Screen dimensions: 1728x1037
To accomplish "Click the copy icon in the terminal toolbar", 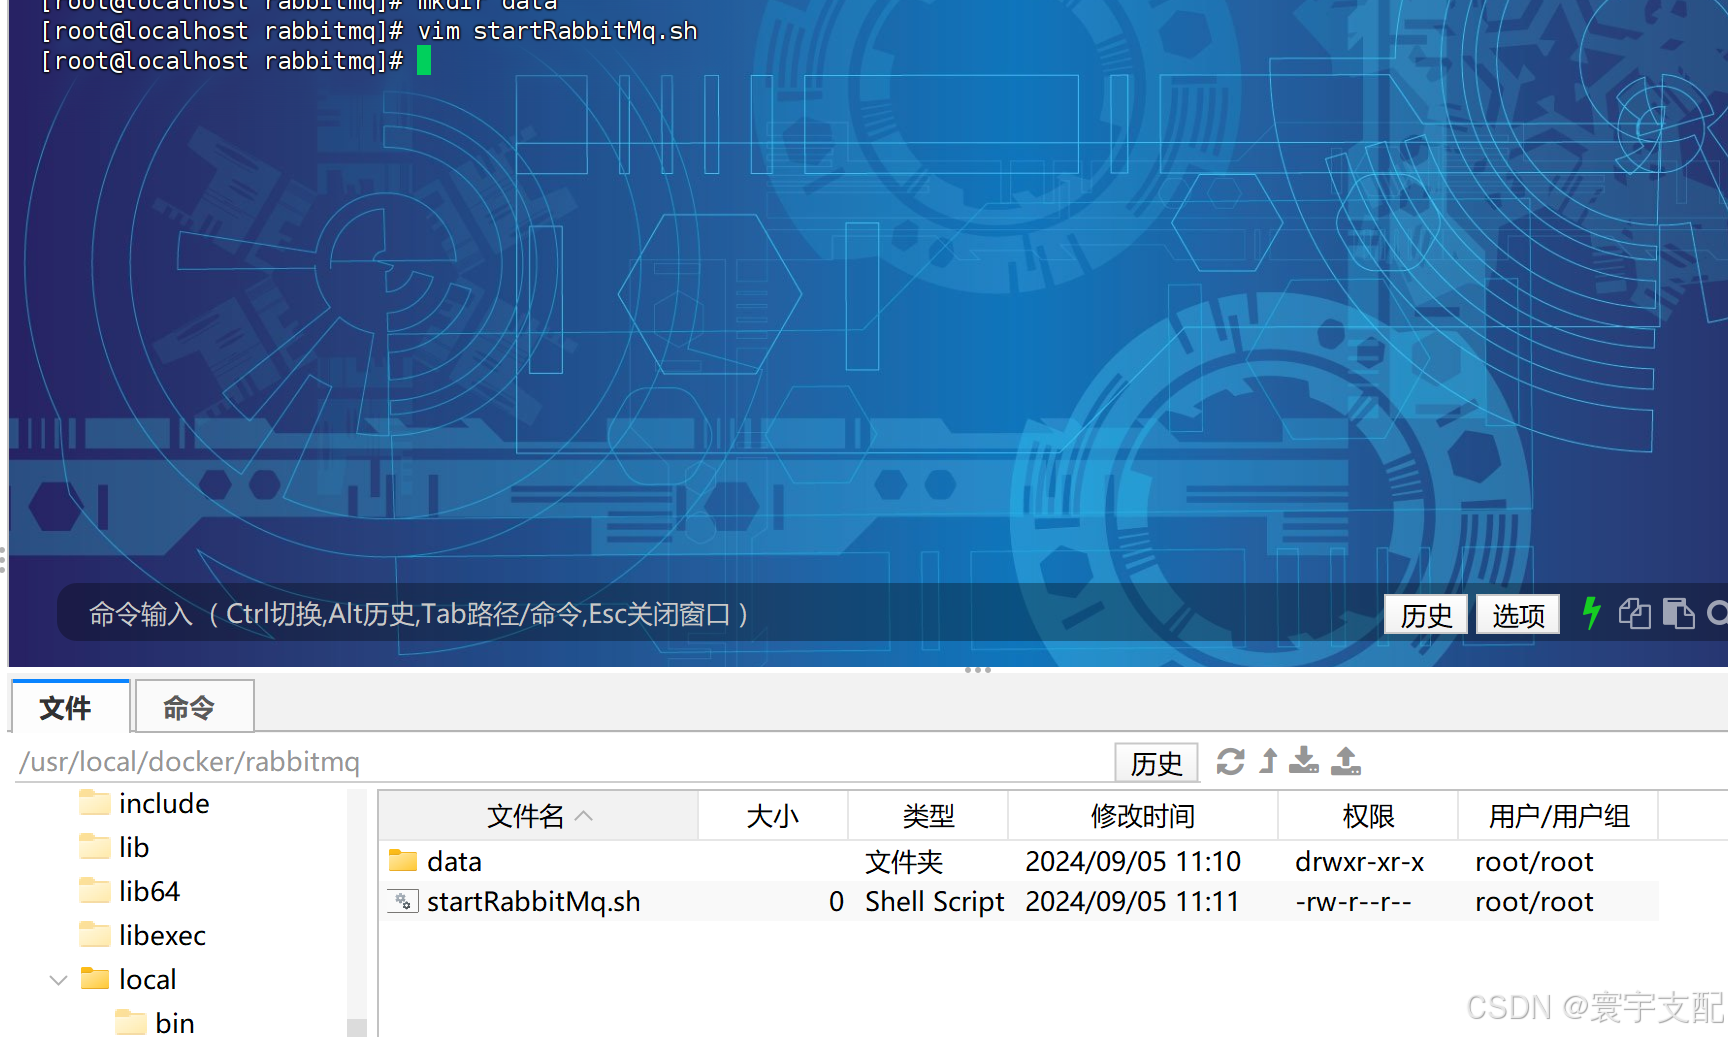I will (1635, 613).
